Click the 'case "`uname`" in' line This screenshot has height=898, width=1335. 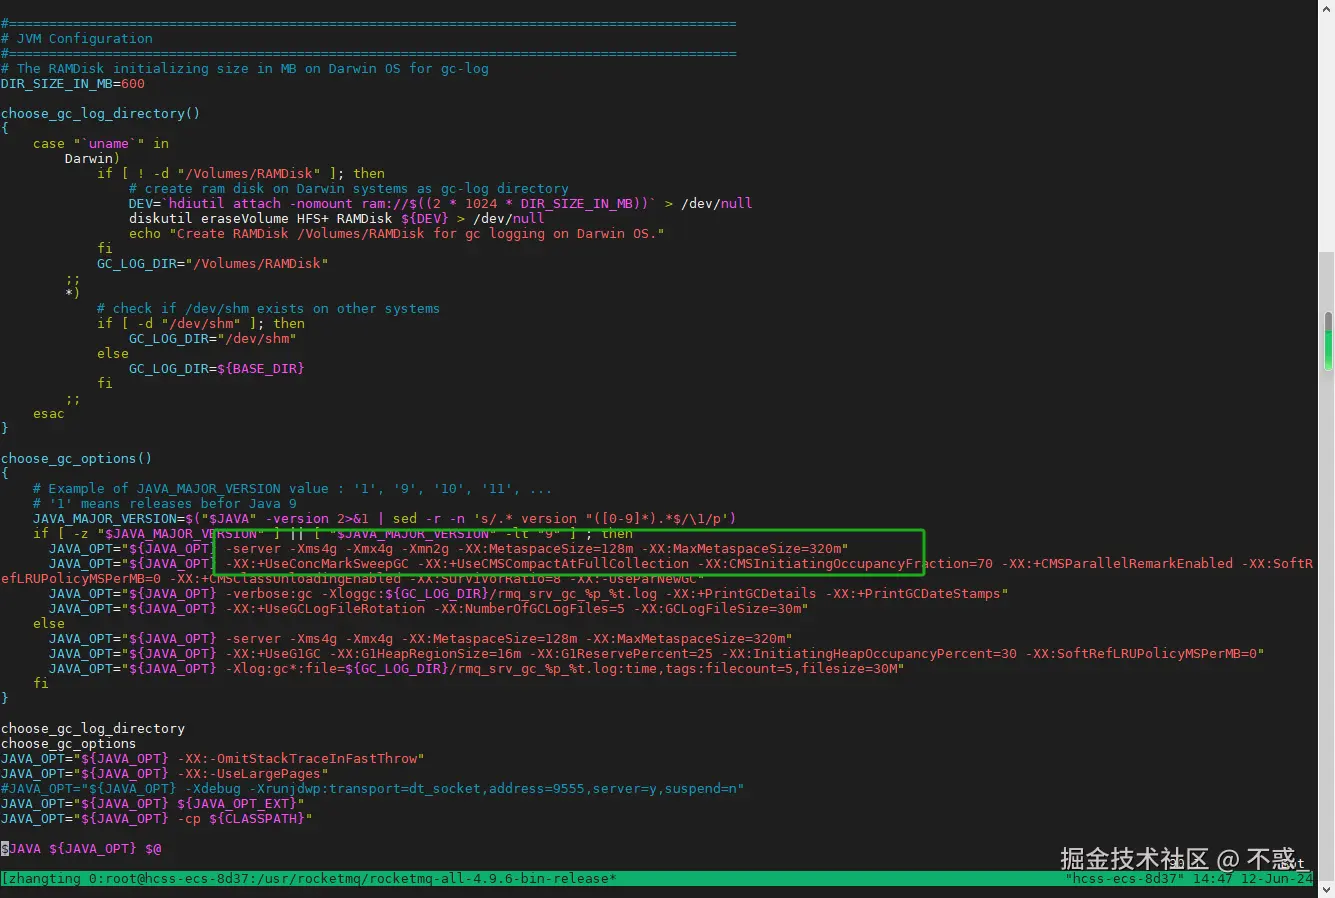(101, 143)
